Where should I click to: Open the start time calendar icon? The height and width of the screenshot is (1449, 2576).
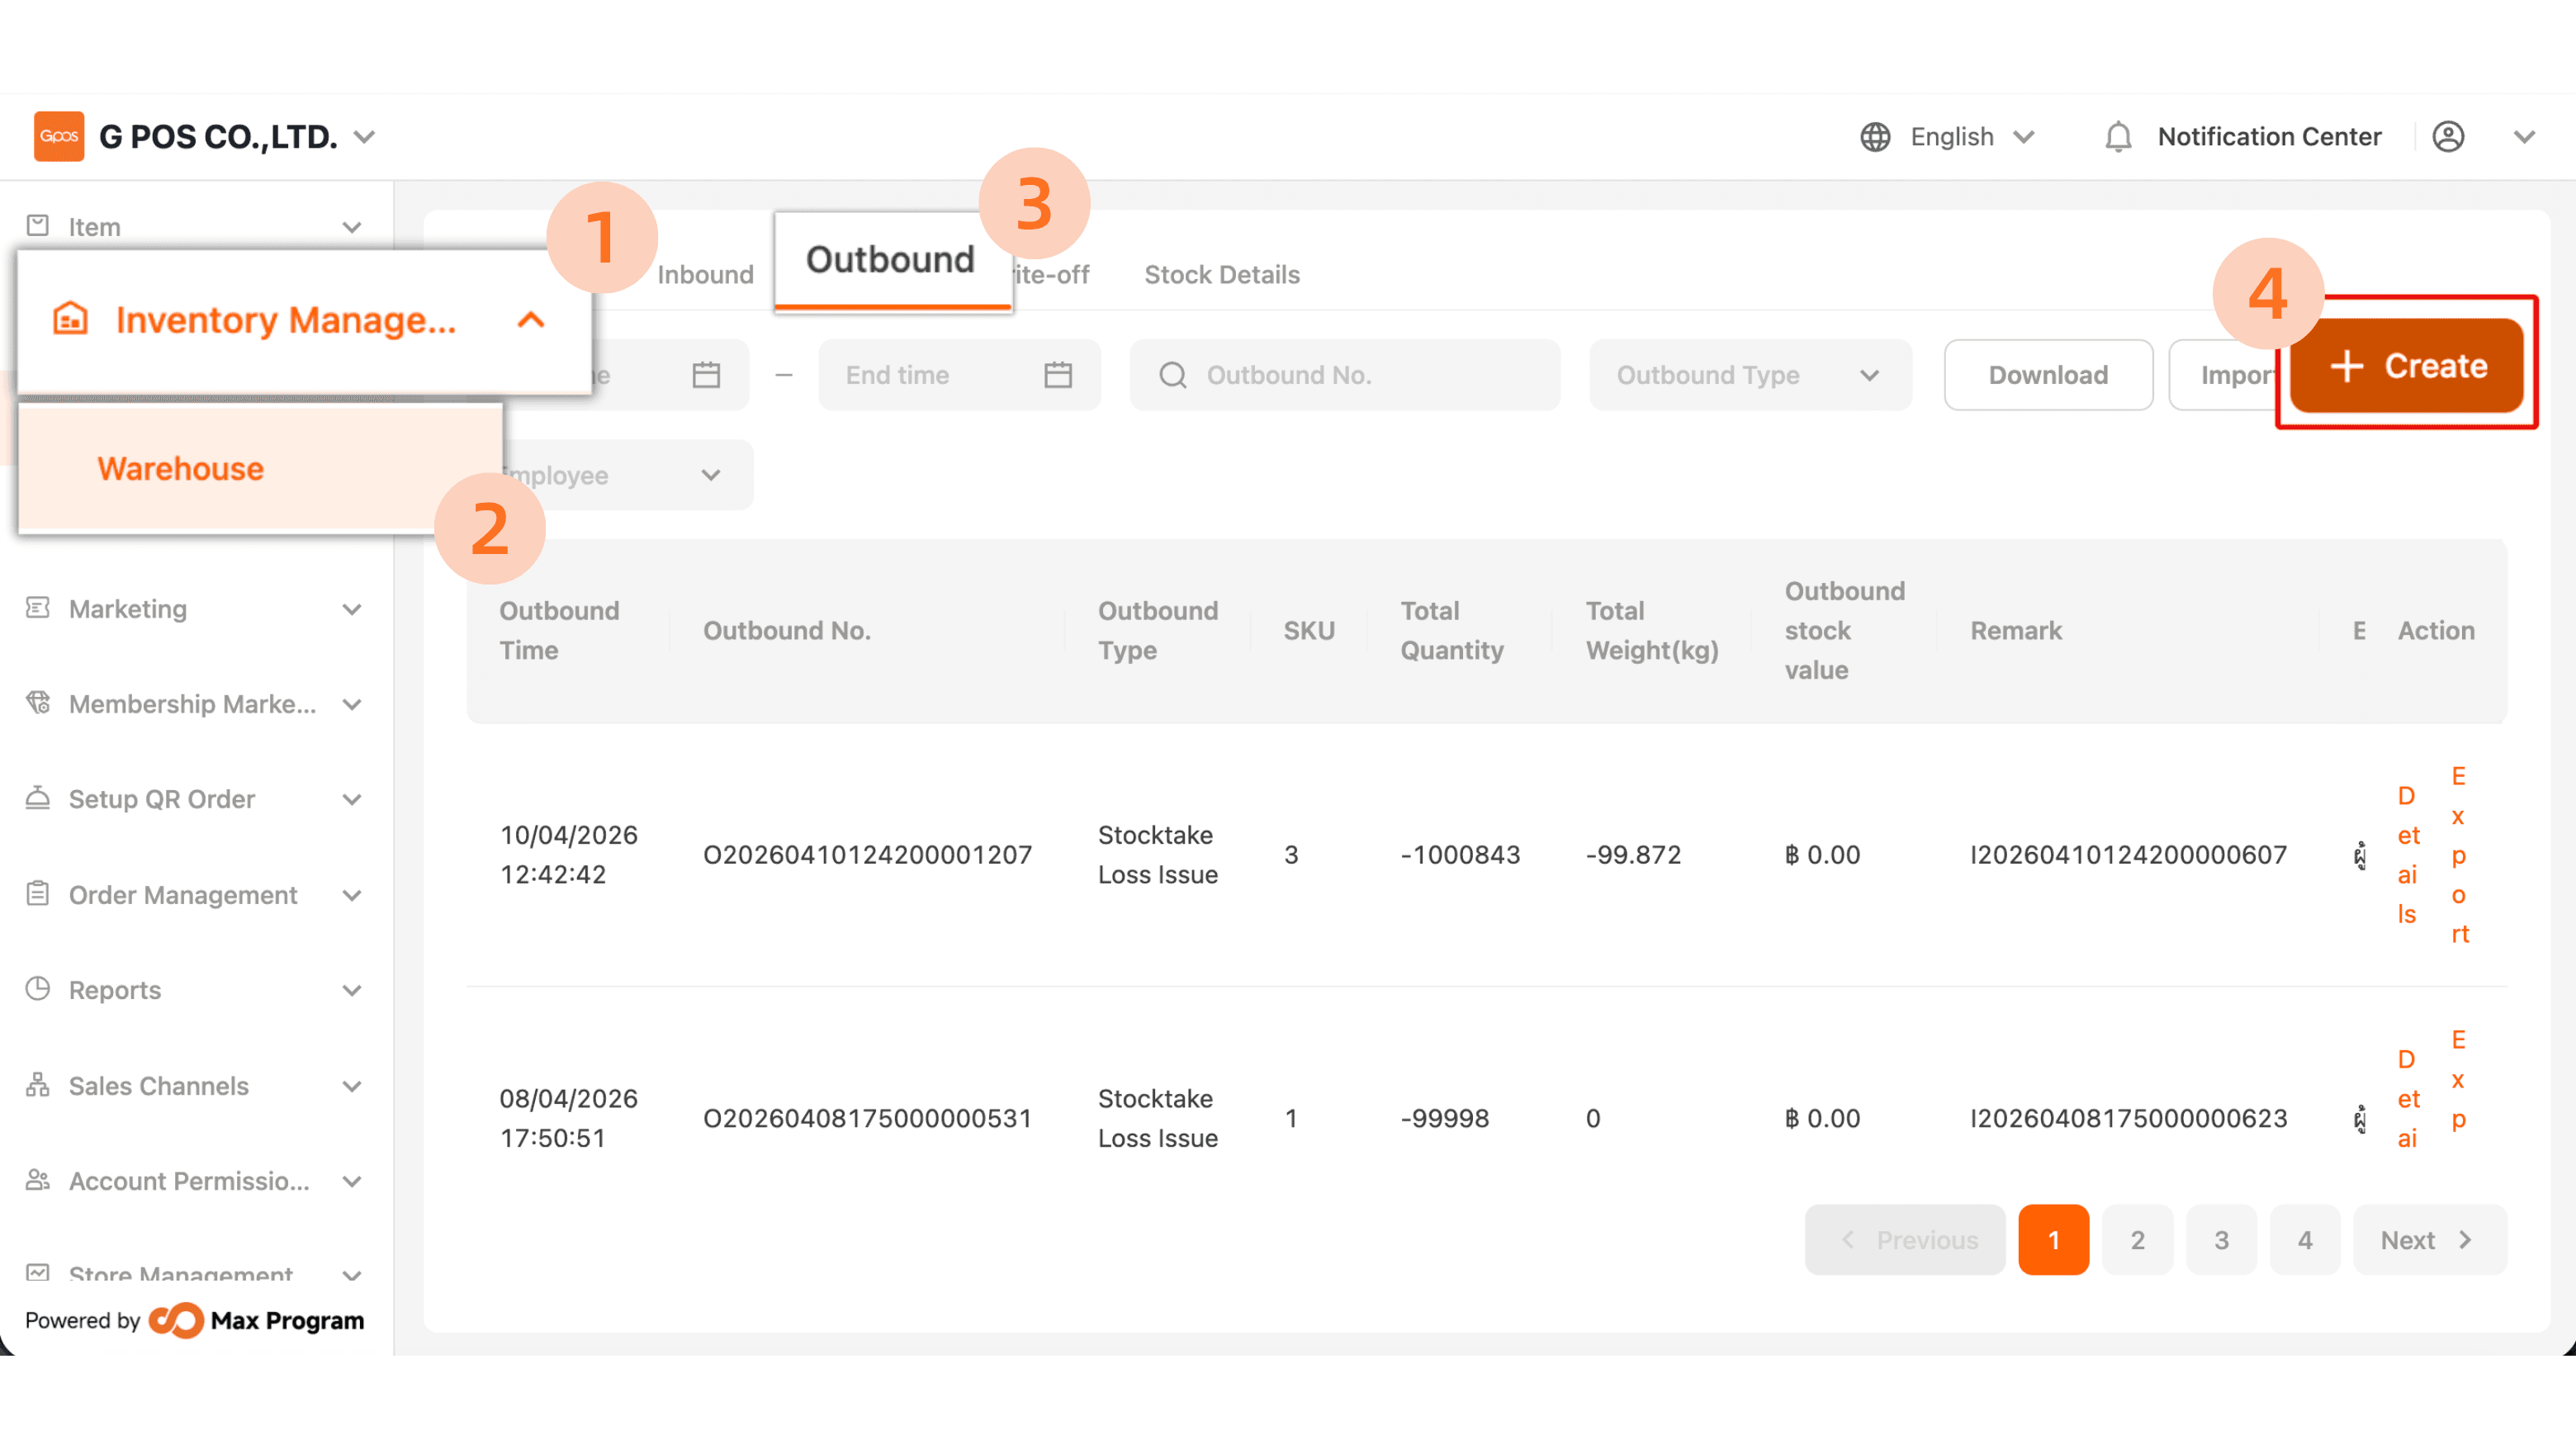tap(706, 375)
